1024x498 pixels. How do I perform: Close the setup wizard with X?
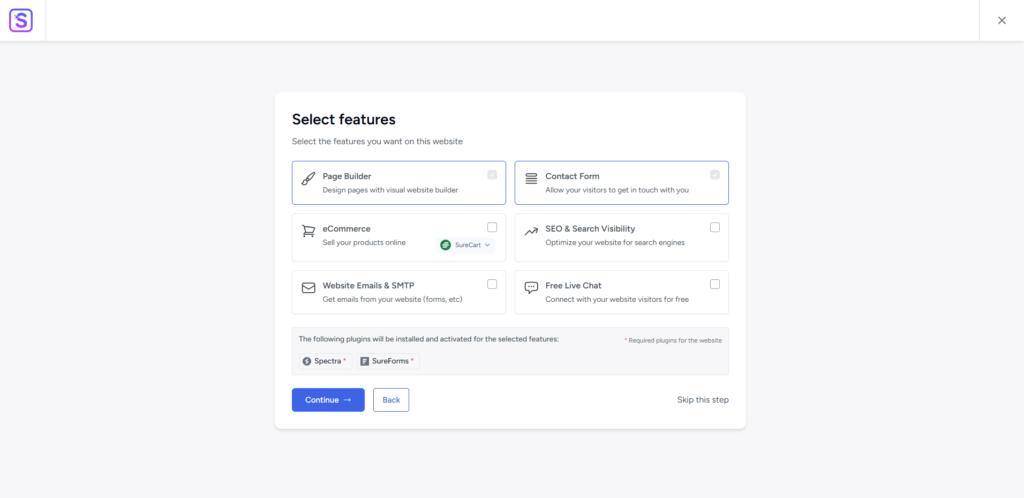click(1002, 20)
